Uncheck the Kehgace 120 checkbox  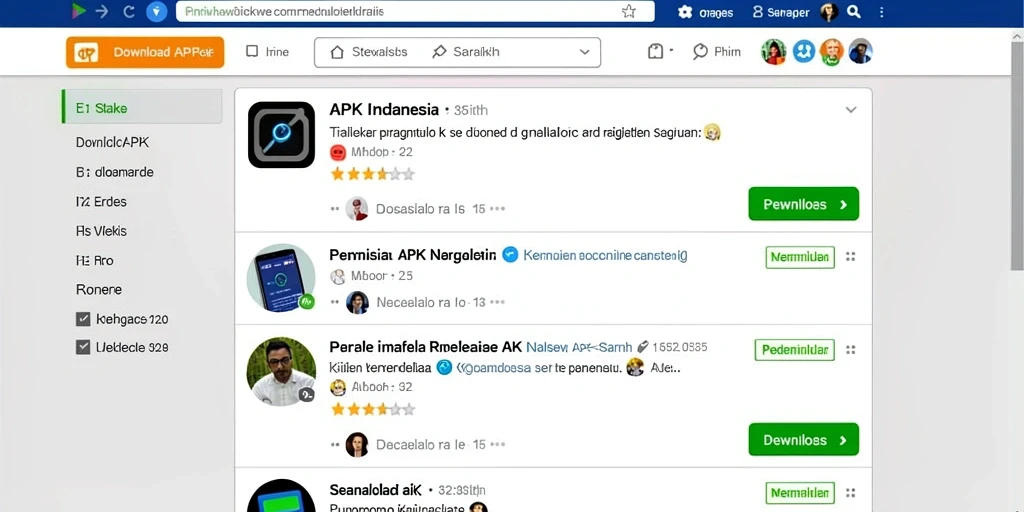point(83,319)
